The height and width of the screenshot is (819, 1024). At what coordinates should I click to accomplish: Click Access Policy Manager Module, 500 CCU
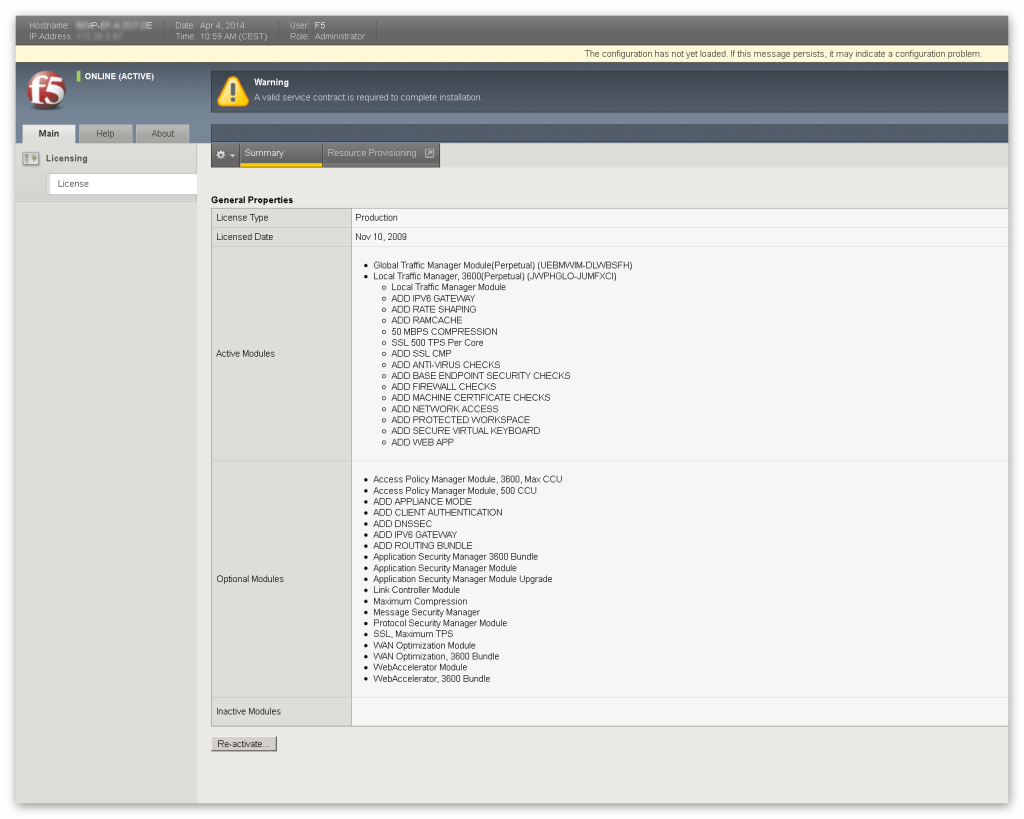pos(455,490)
